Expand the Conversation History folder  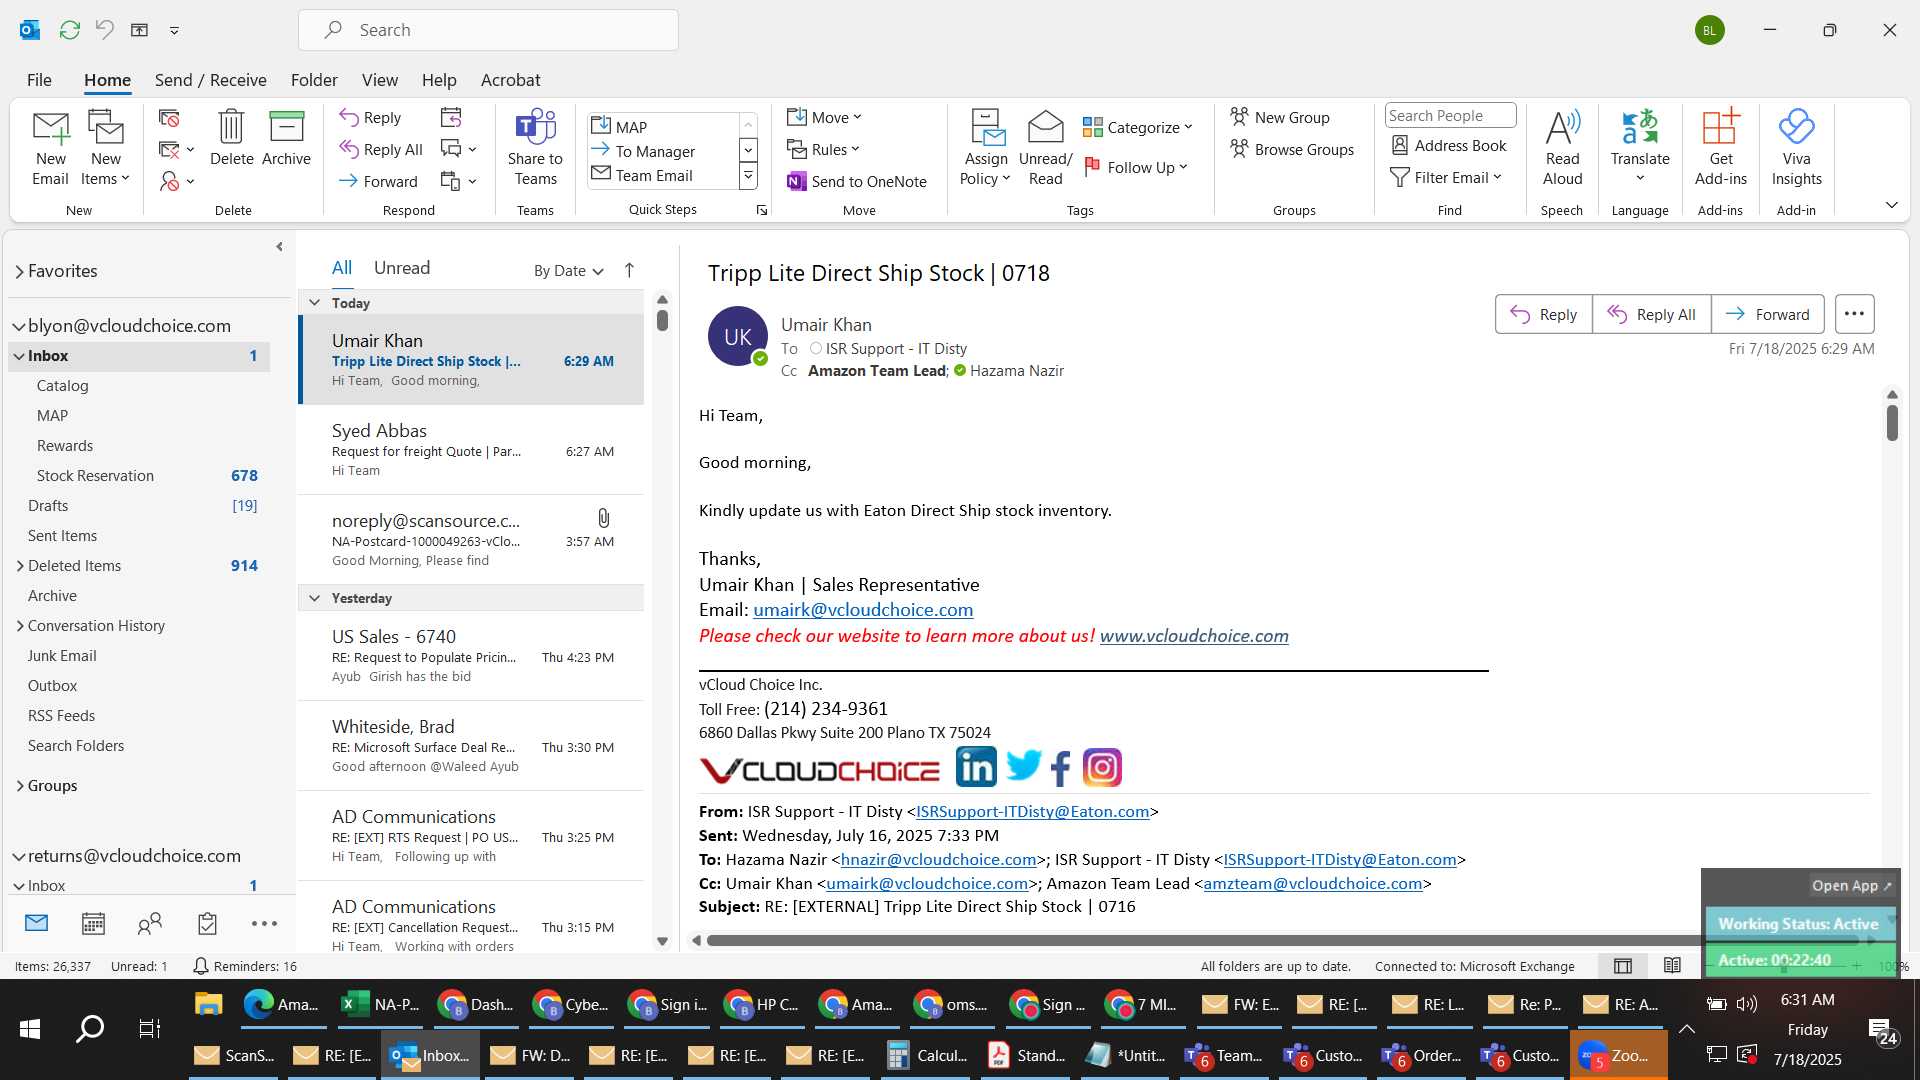tap(20, 625)
